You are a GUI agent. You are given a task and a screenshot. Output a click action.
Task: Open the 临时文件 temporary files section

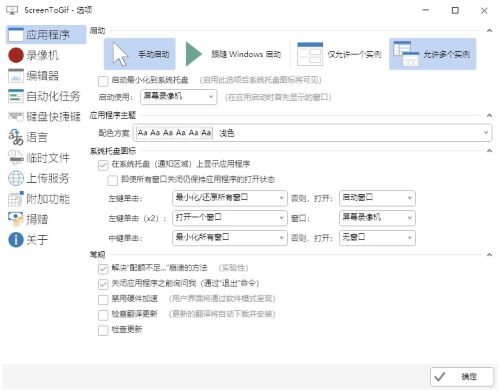[39, 158]
